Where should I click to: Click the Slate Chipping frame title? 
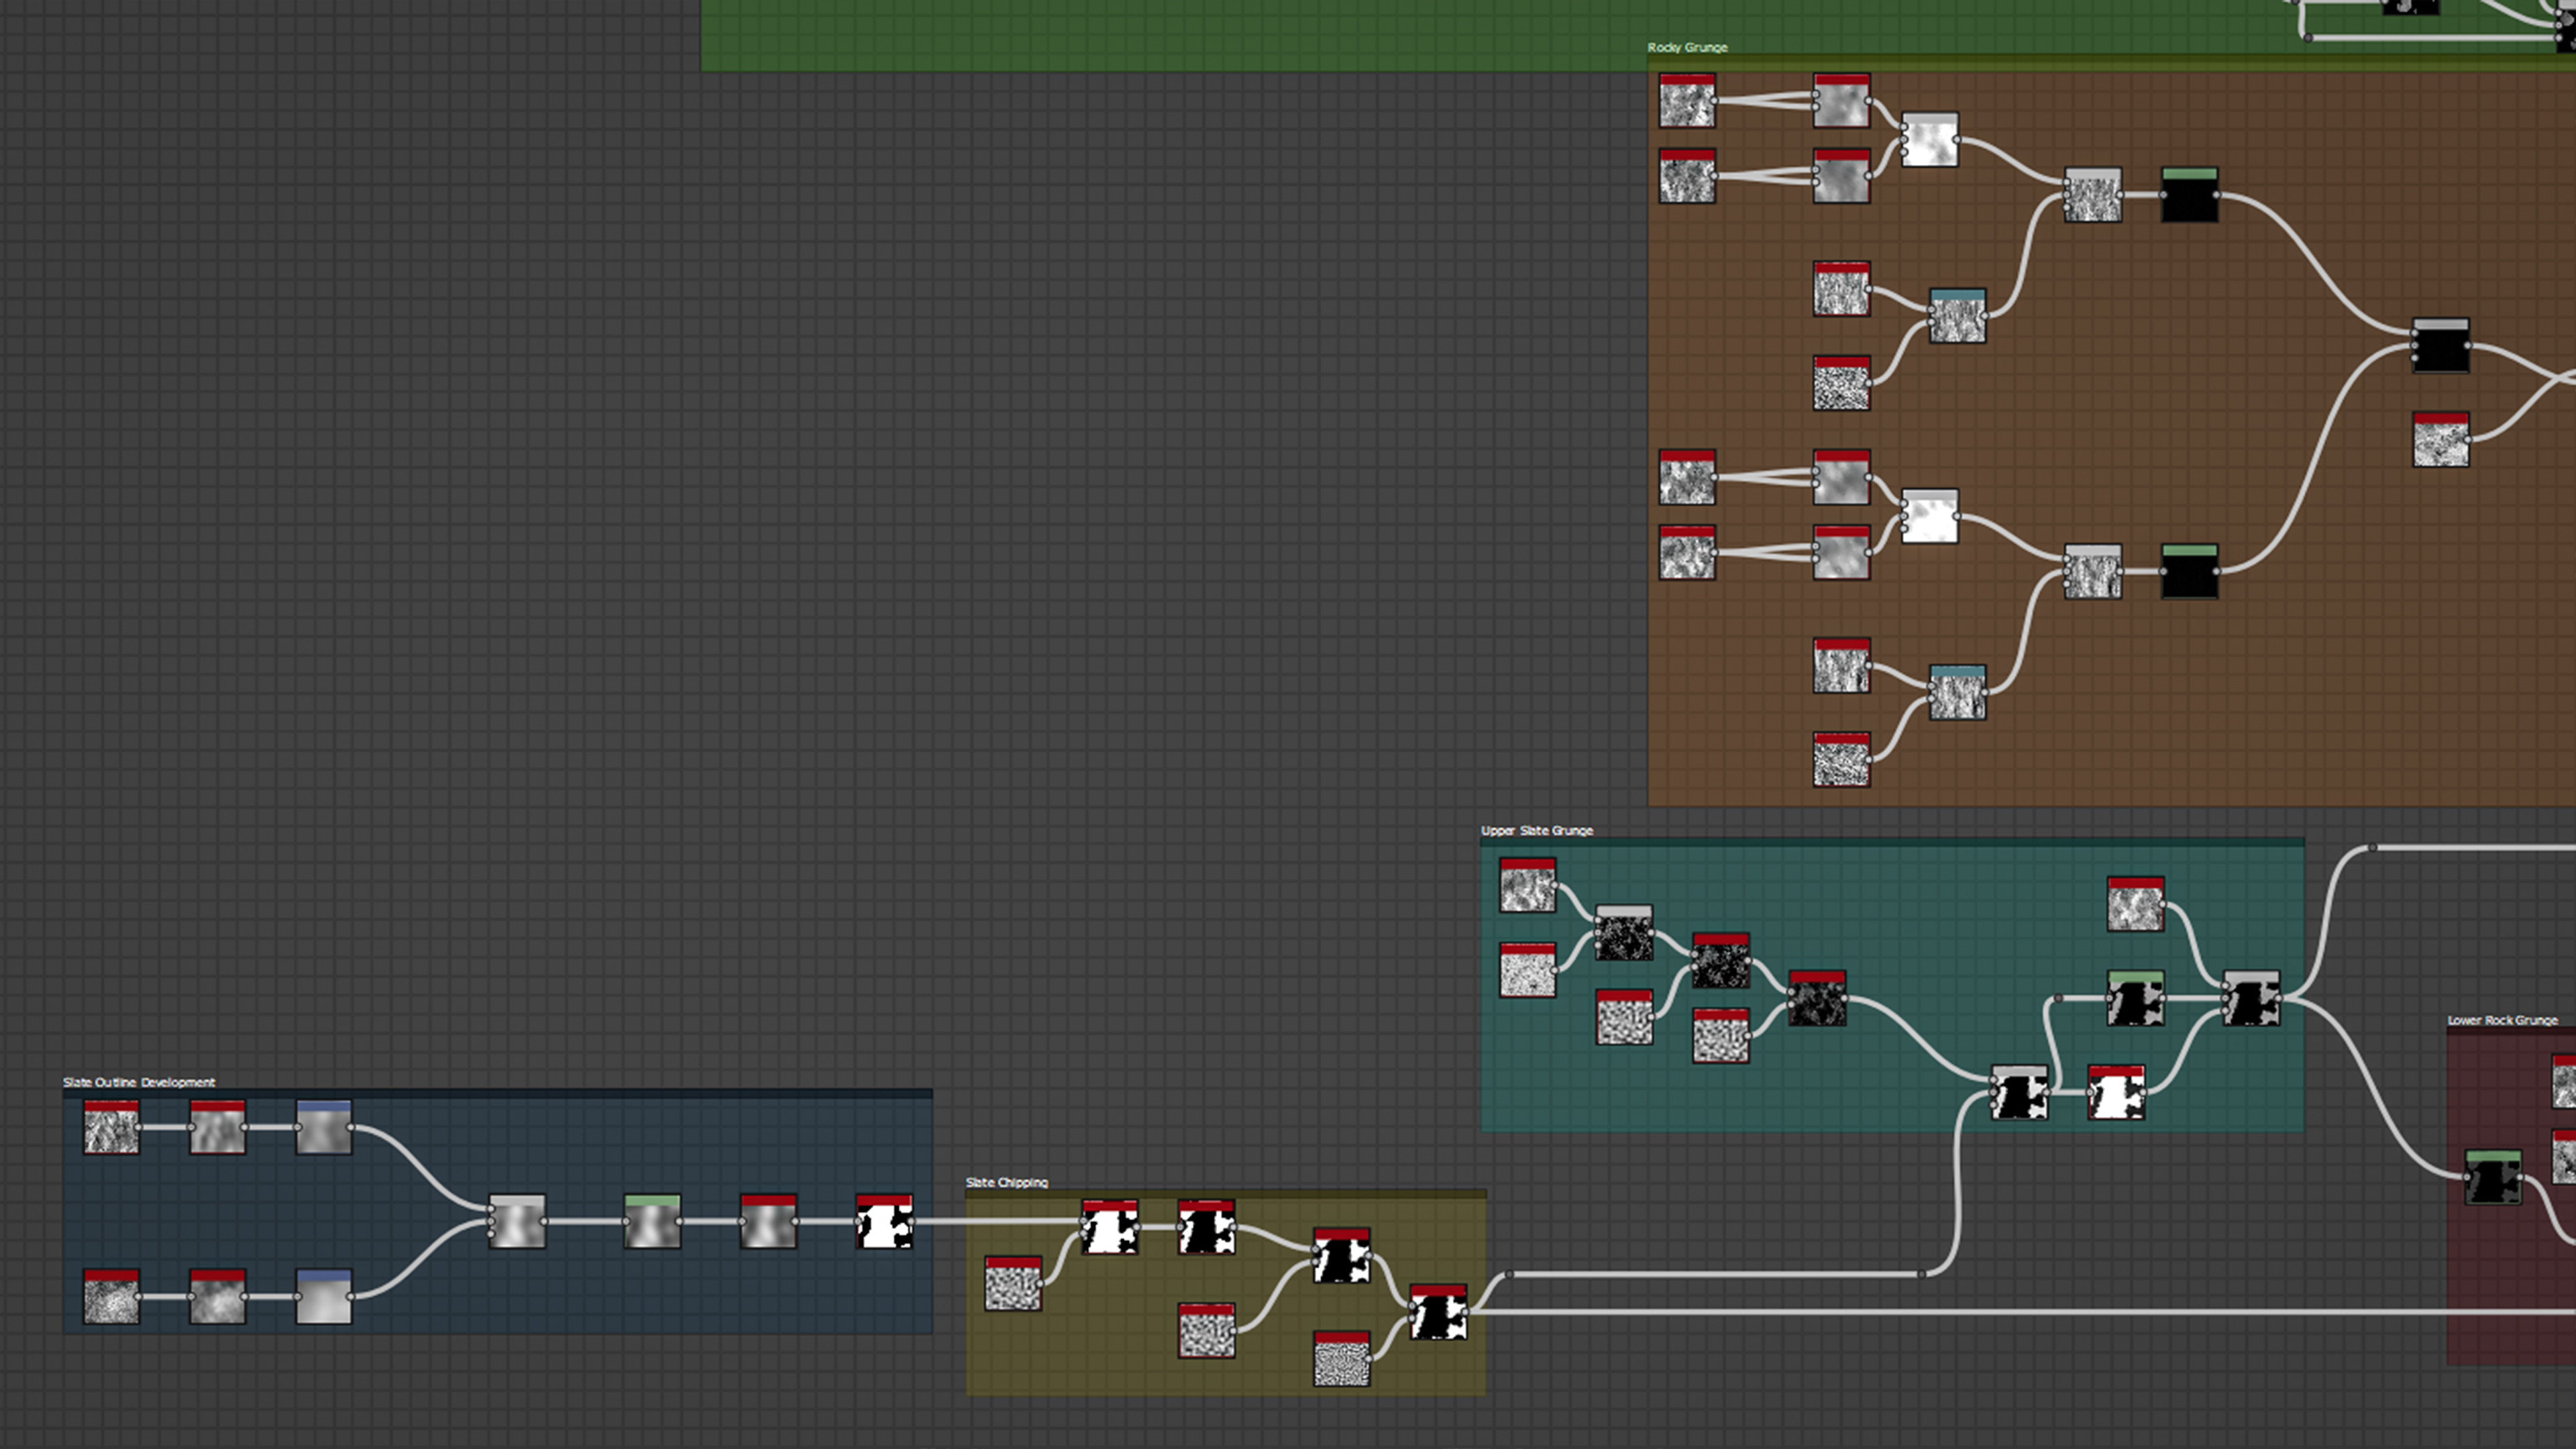point(1006,1182)
